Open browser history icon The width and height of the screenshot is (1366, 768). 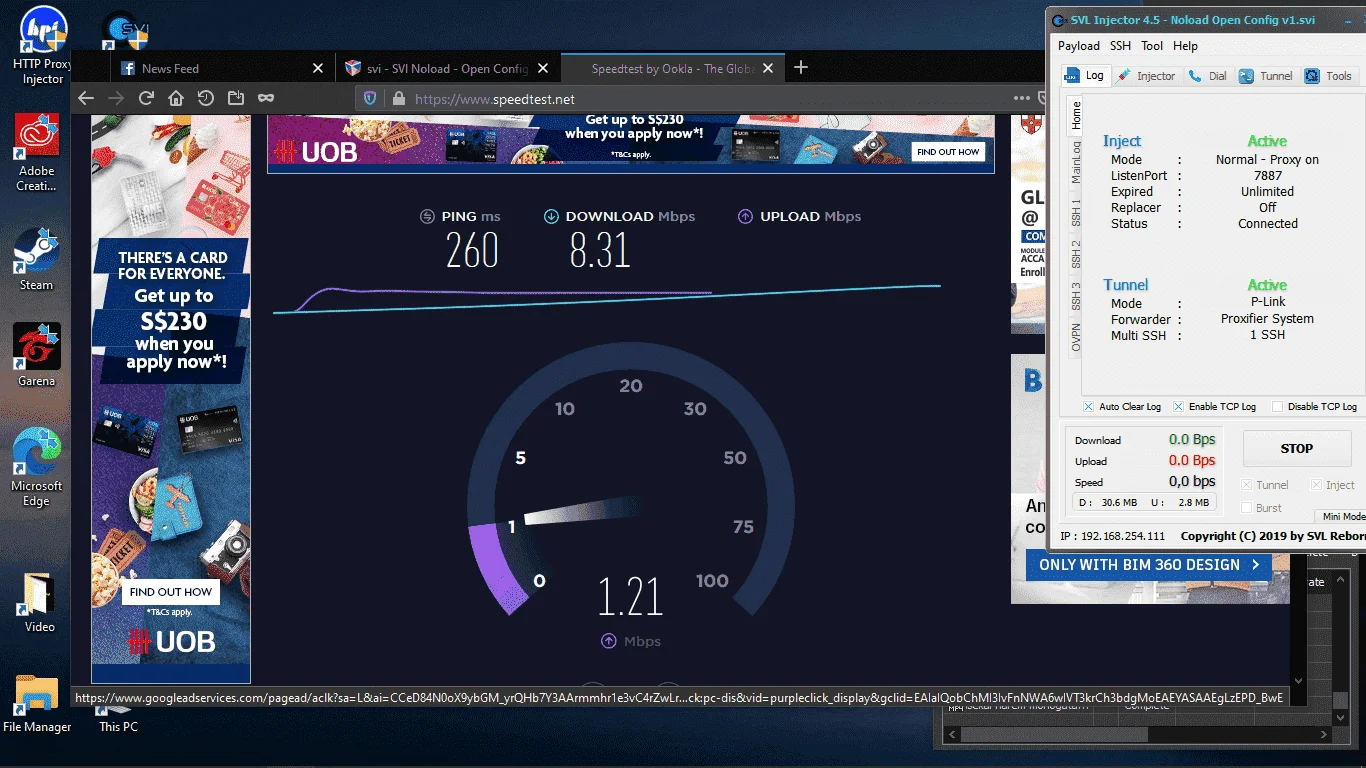(x=206, y=98)
